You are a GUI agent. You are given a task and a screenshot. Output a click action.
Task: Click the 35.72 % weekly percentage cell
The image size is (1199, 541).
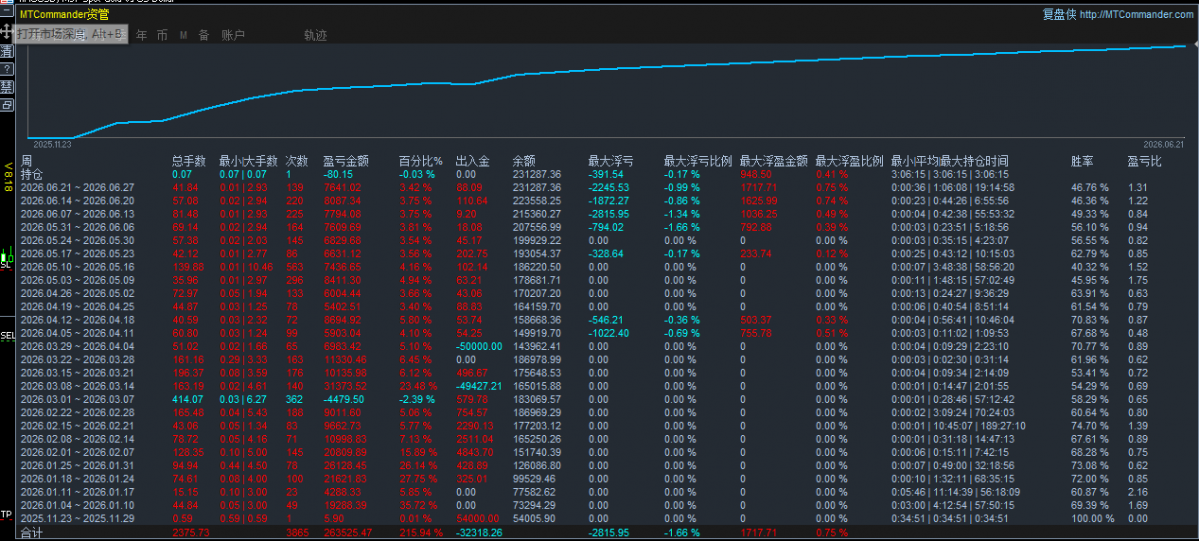(x=419, y=505)
